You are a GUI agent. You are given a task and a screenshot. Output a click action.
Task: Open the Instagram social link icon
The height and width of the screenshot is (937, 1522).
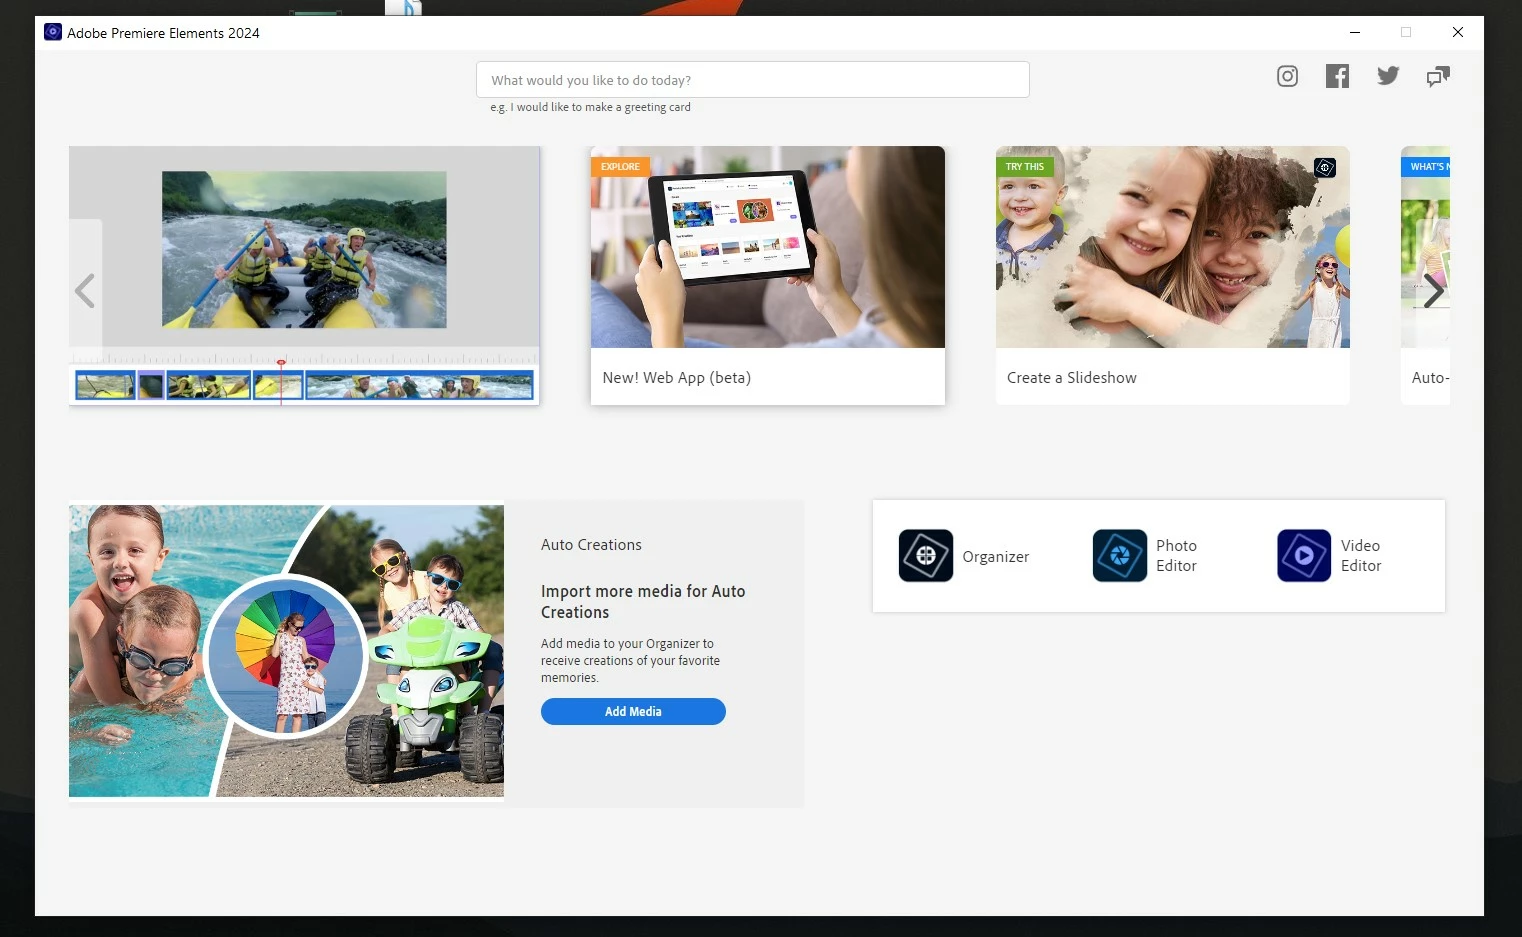click(1287, 76)
